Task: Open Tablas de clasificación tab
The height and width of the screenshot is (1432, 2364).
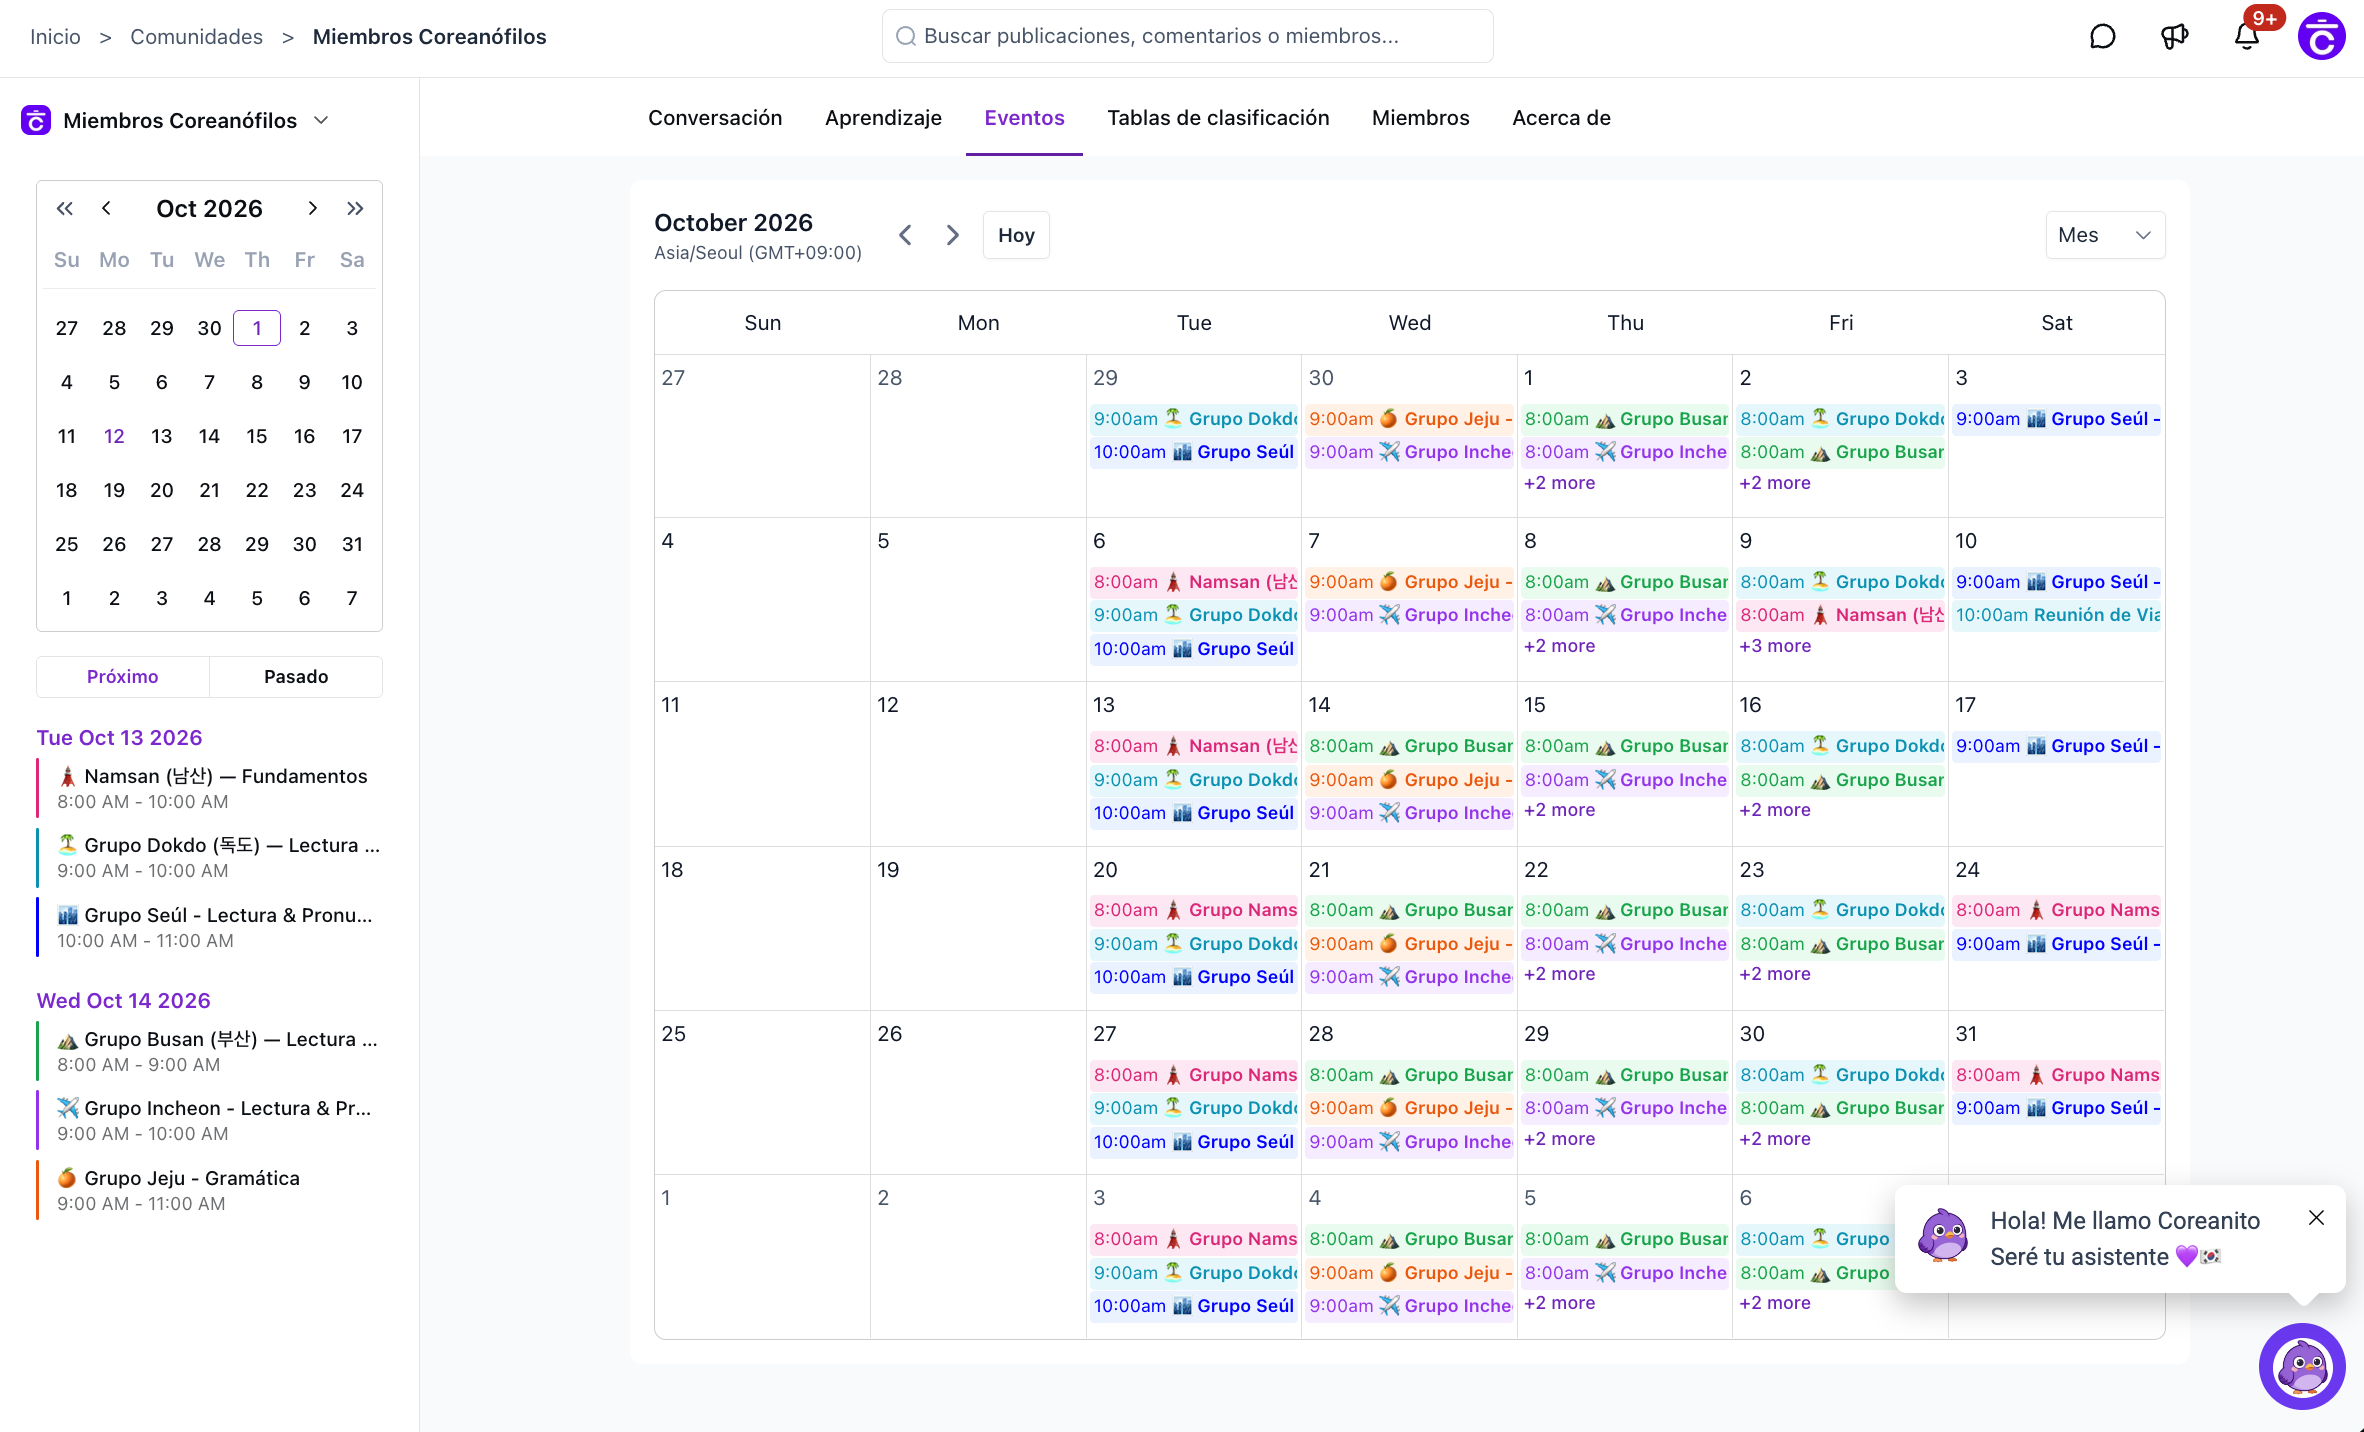Action: coord(1218,118)
